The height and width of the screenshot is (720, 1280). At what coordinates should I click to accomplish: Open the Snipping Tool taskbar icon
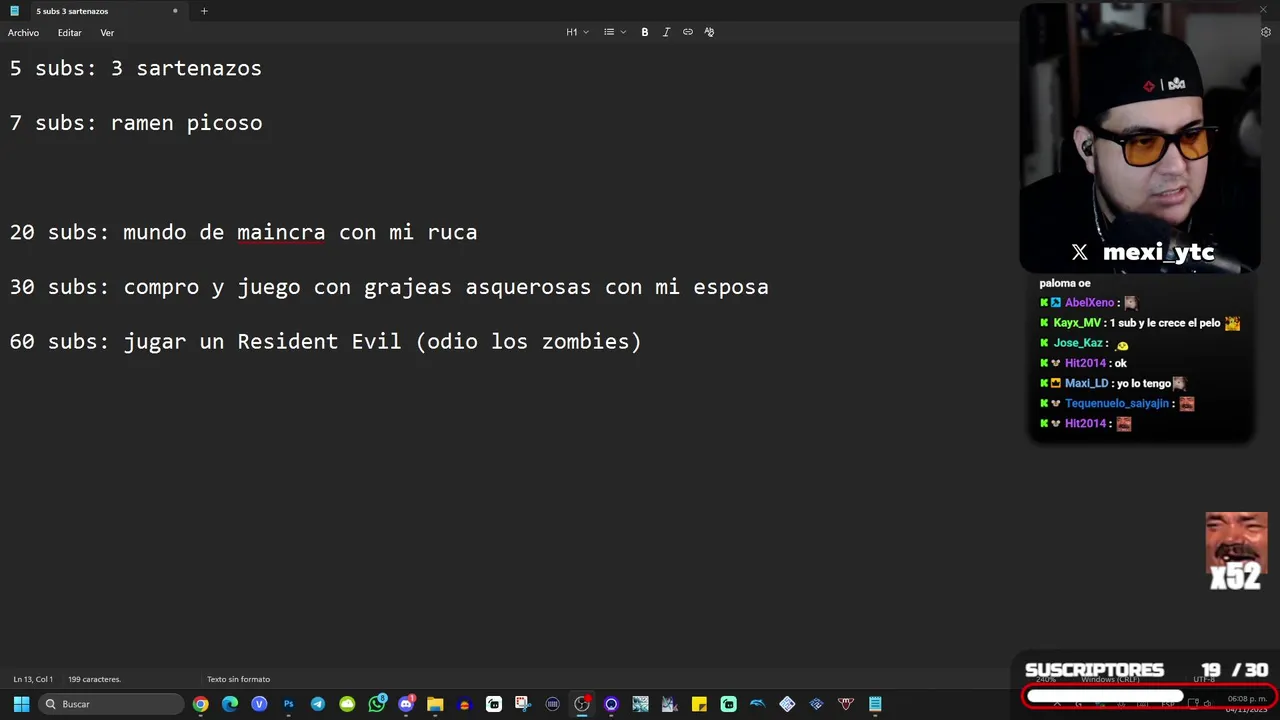click(523, 704)
